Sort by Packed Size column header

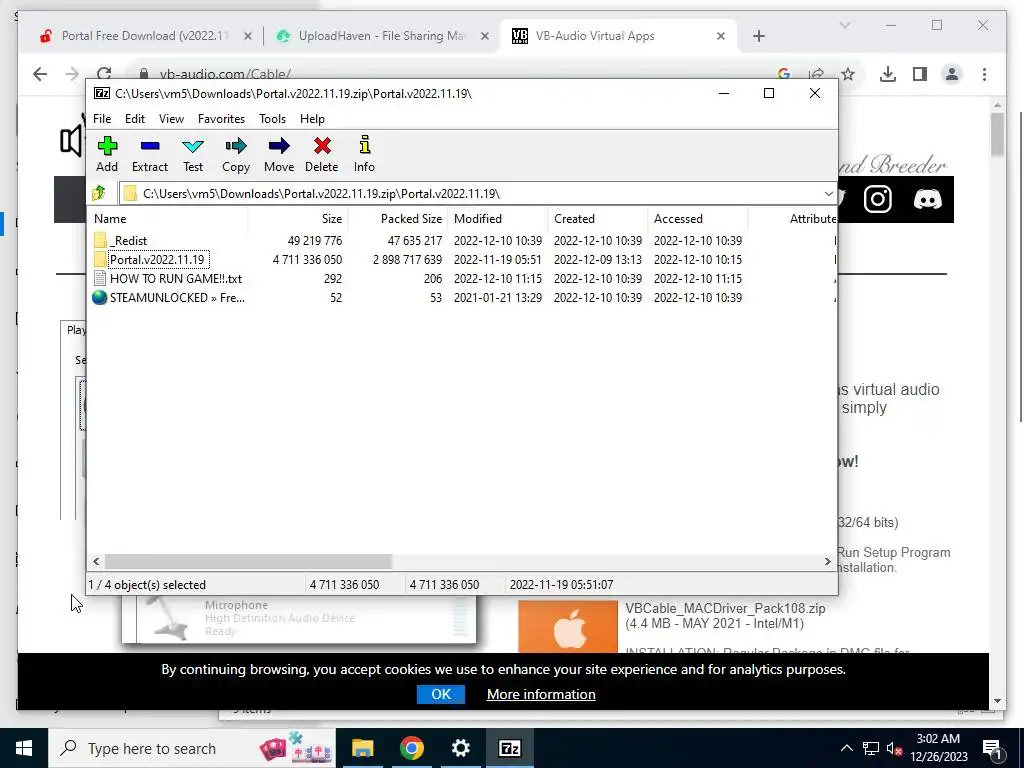[x=398, y=219]
